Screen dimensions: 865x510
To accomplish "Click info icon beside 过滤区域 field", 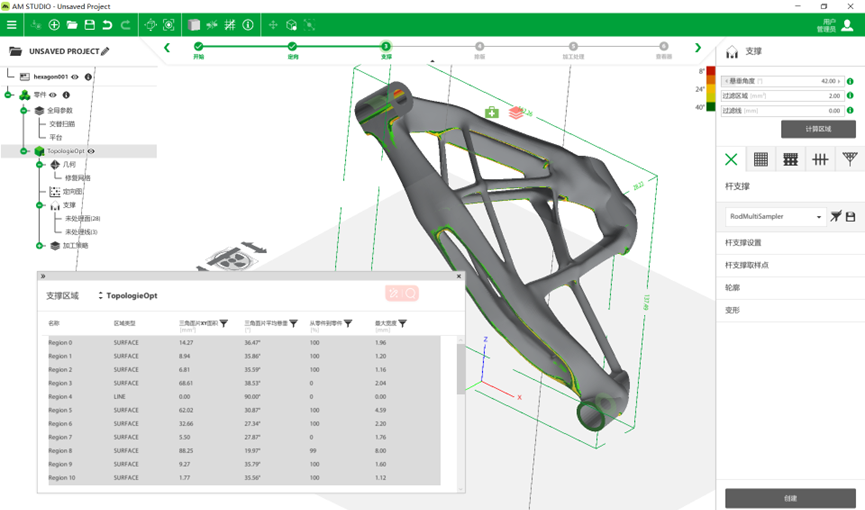I will point(850,95).
